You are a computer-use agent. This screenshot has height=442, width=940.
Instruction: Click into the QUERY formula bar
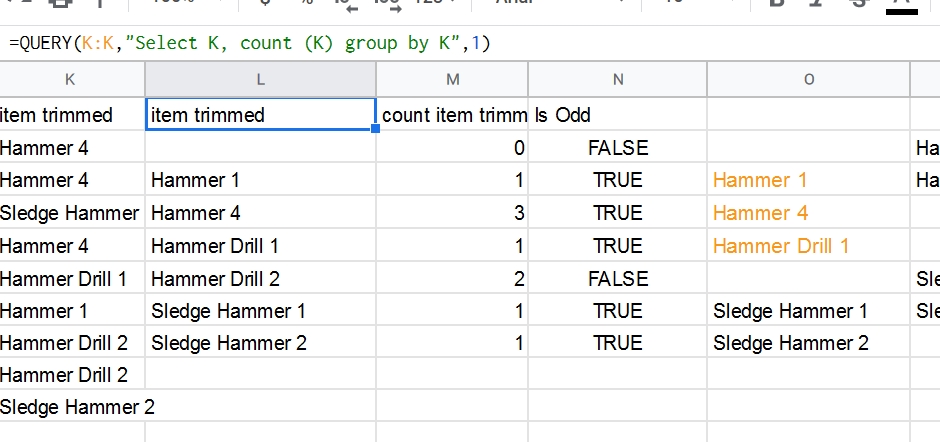[x=400, y=43]
